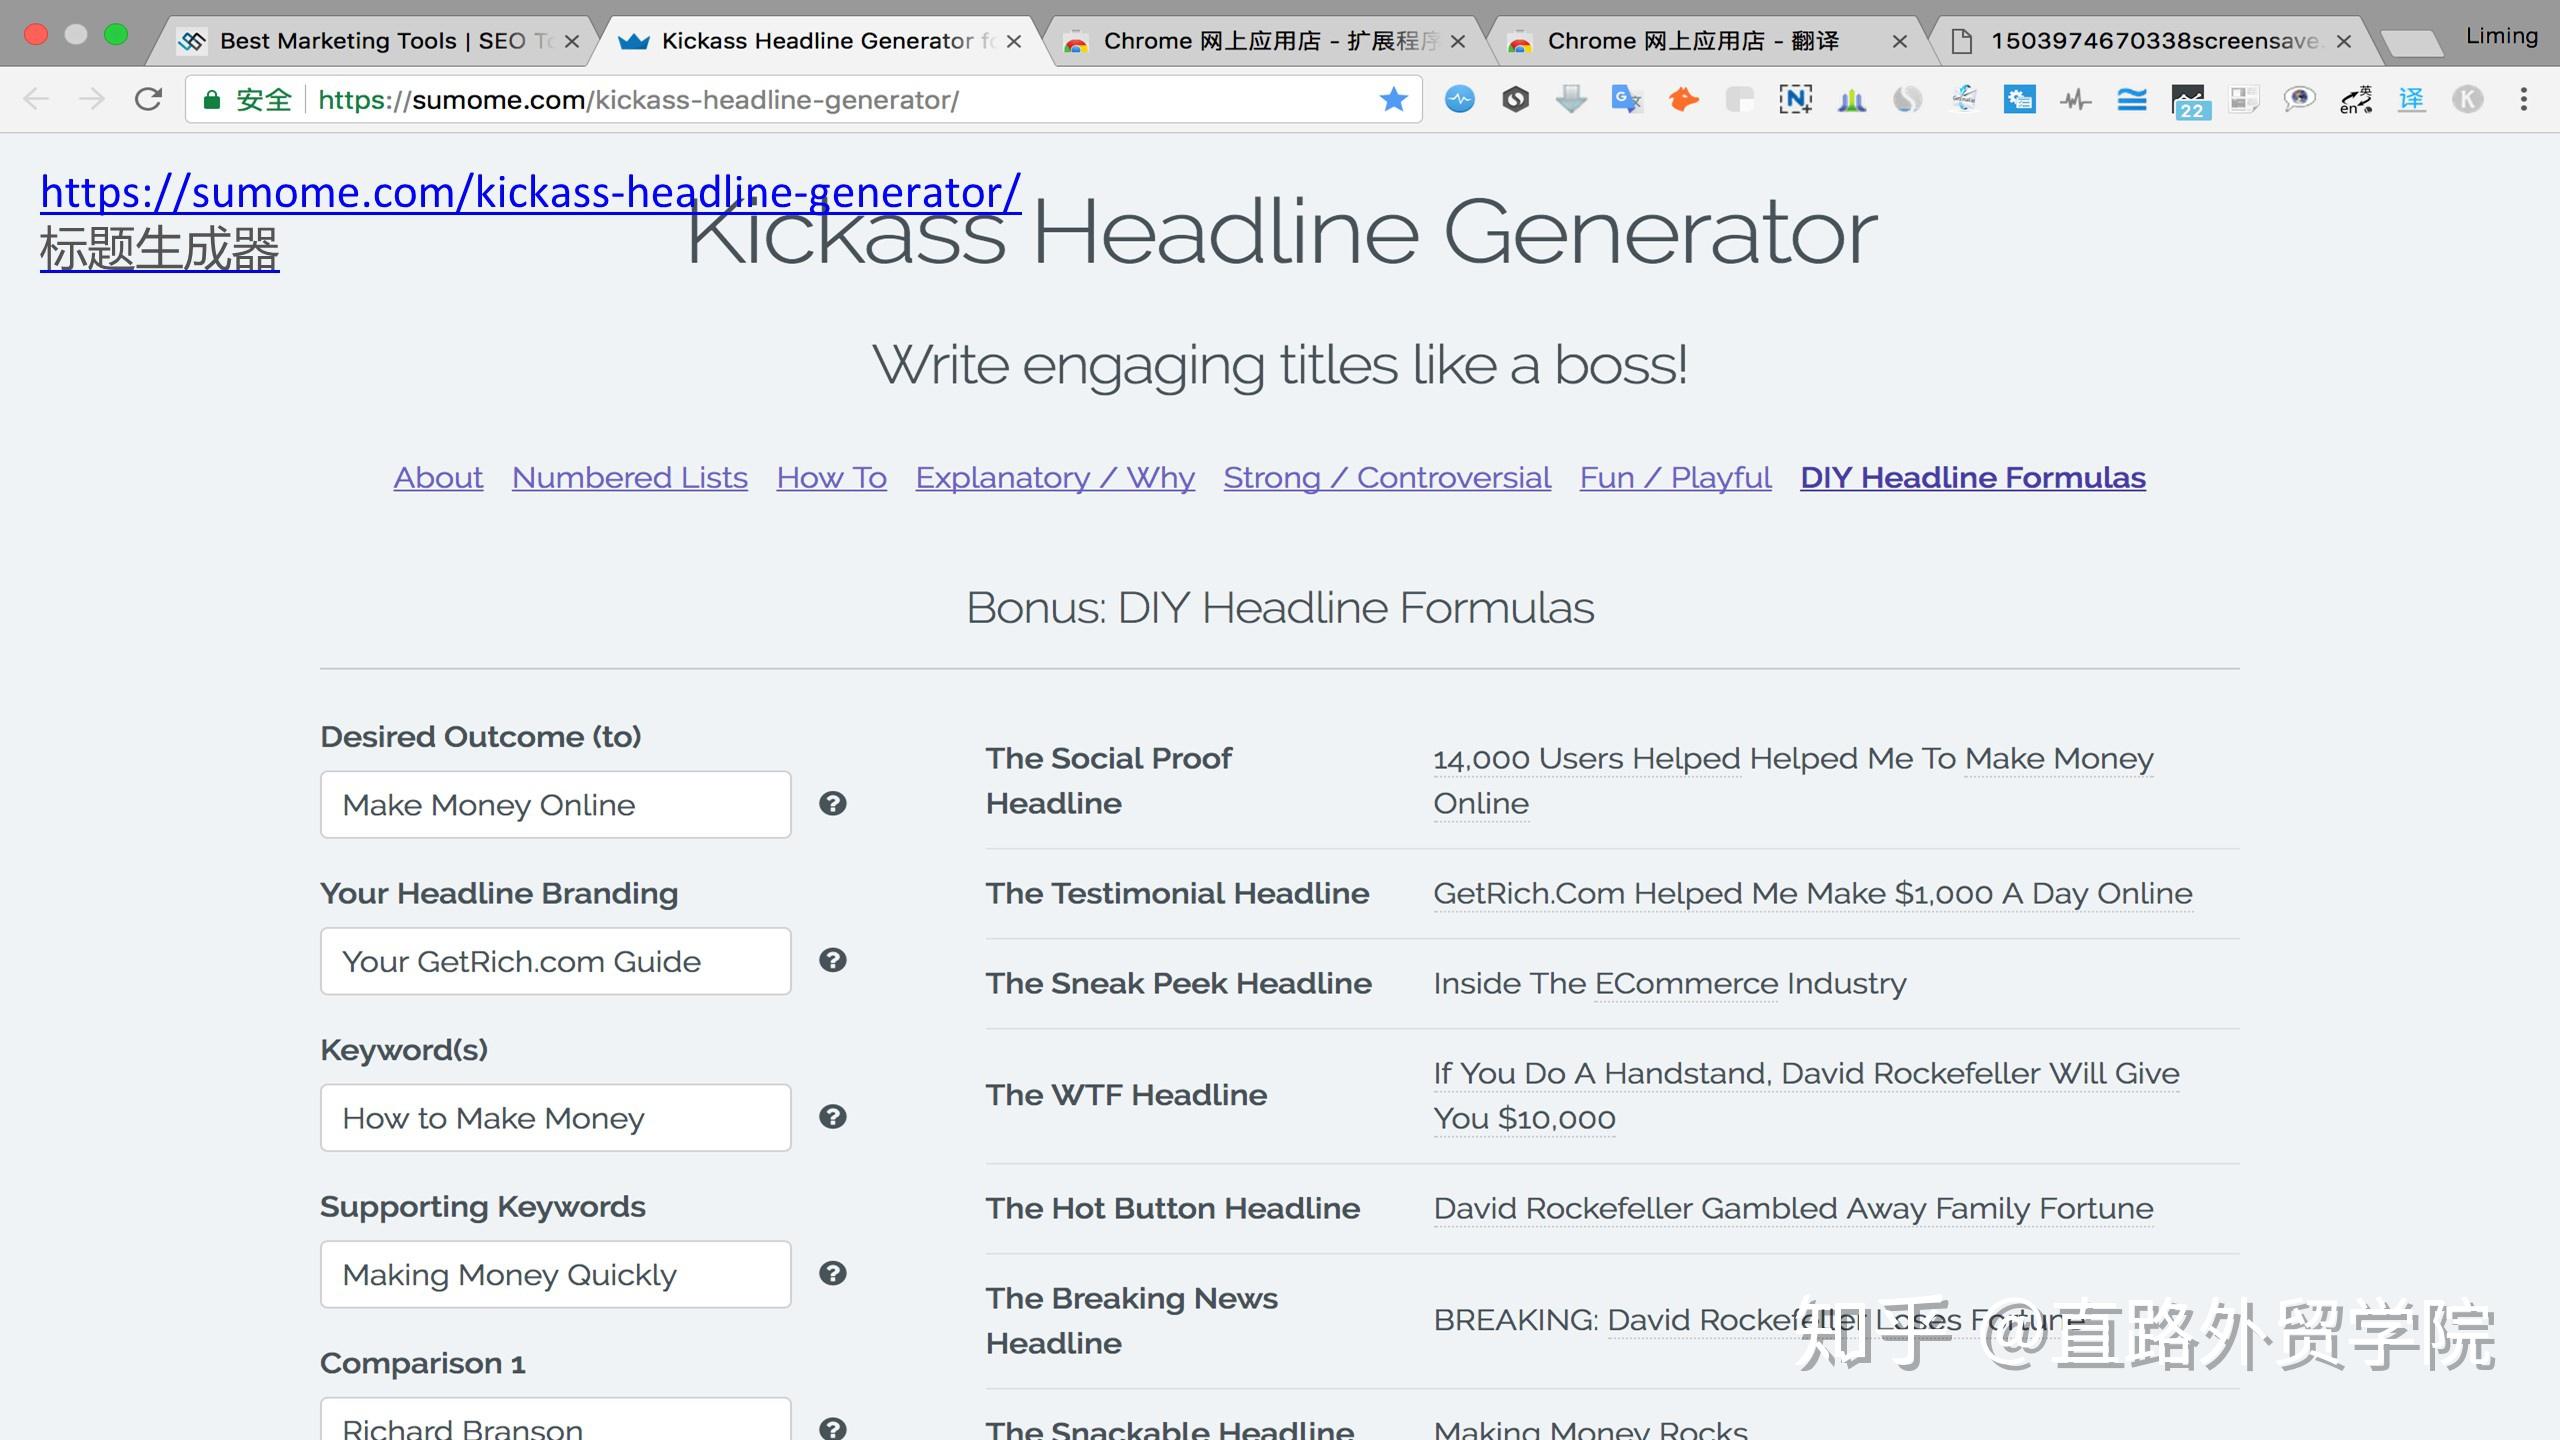
Task: Open Fun / Playful headlines
Action: coord(1675,478)
